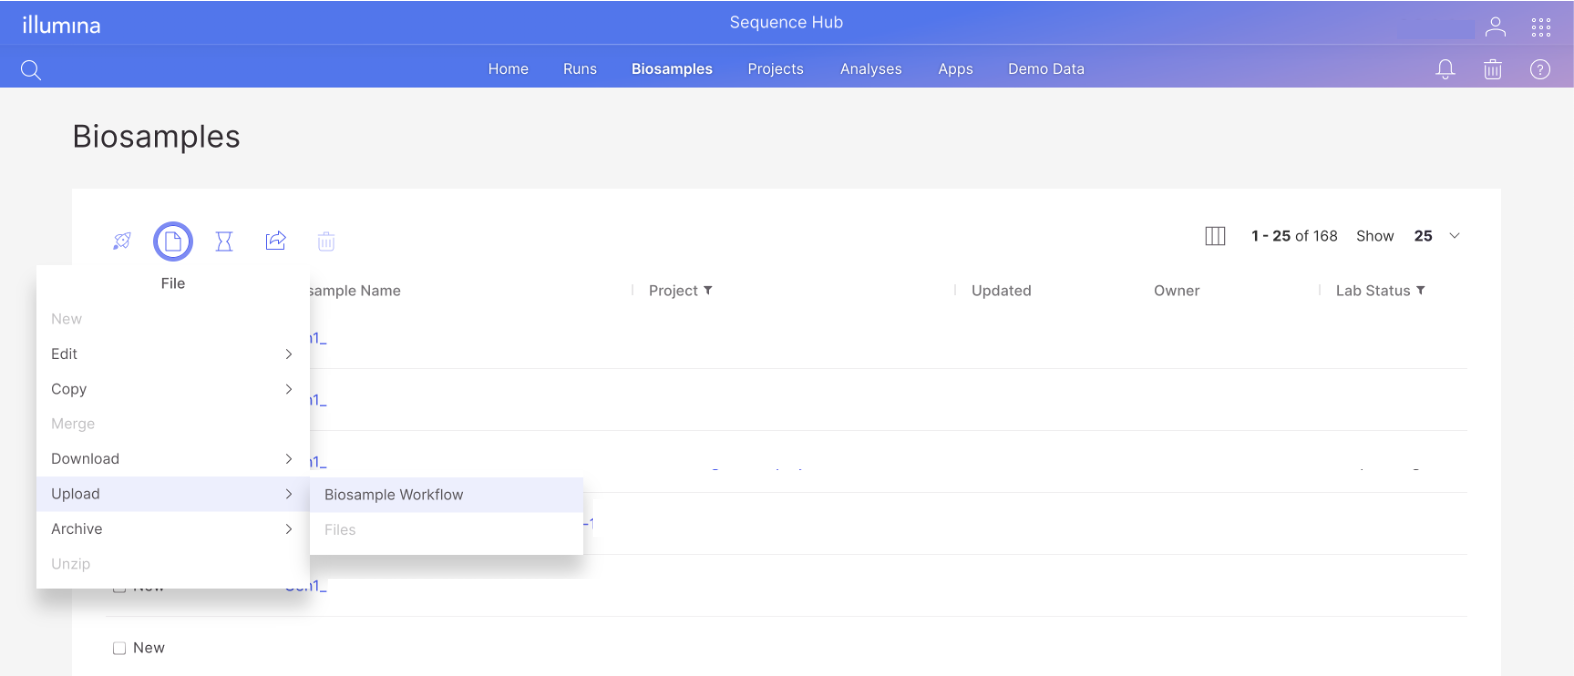Select Biosample Workflow from Upload submenu
The image size is (1574, 676).
394,495
